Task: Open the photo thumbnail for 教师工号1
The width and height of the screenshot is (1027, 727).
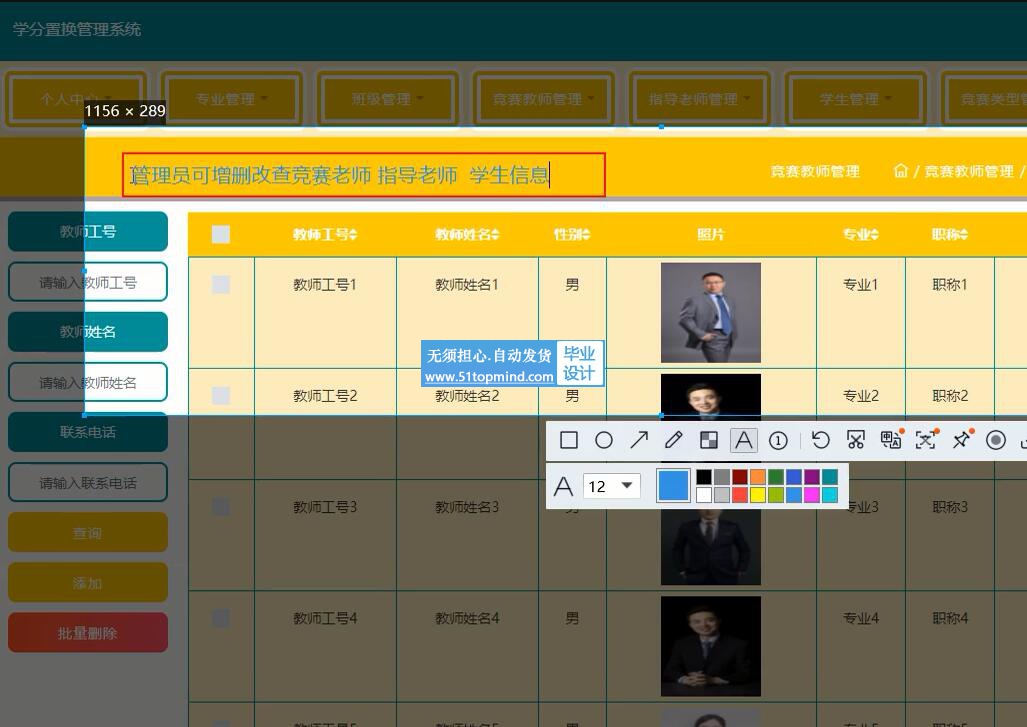Action: (x=711, y=312)
